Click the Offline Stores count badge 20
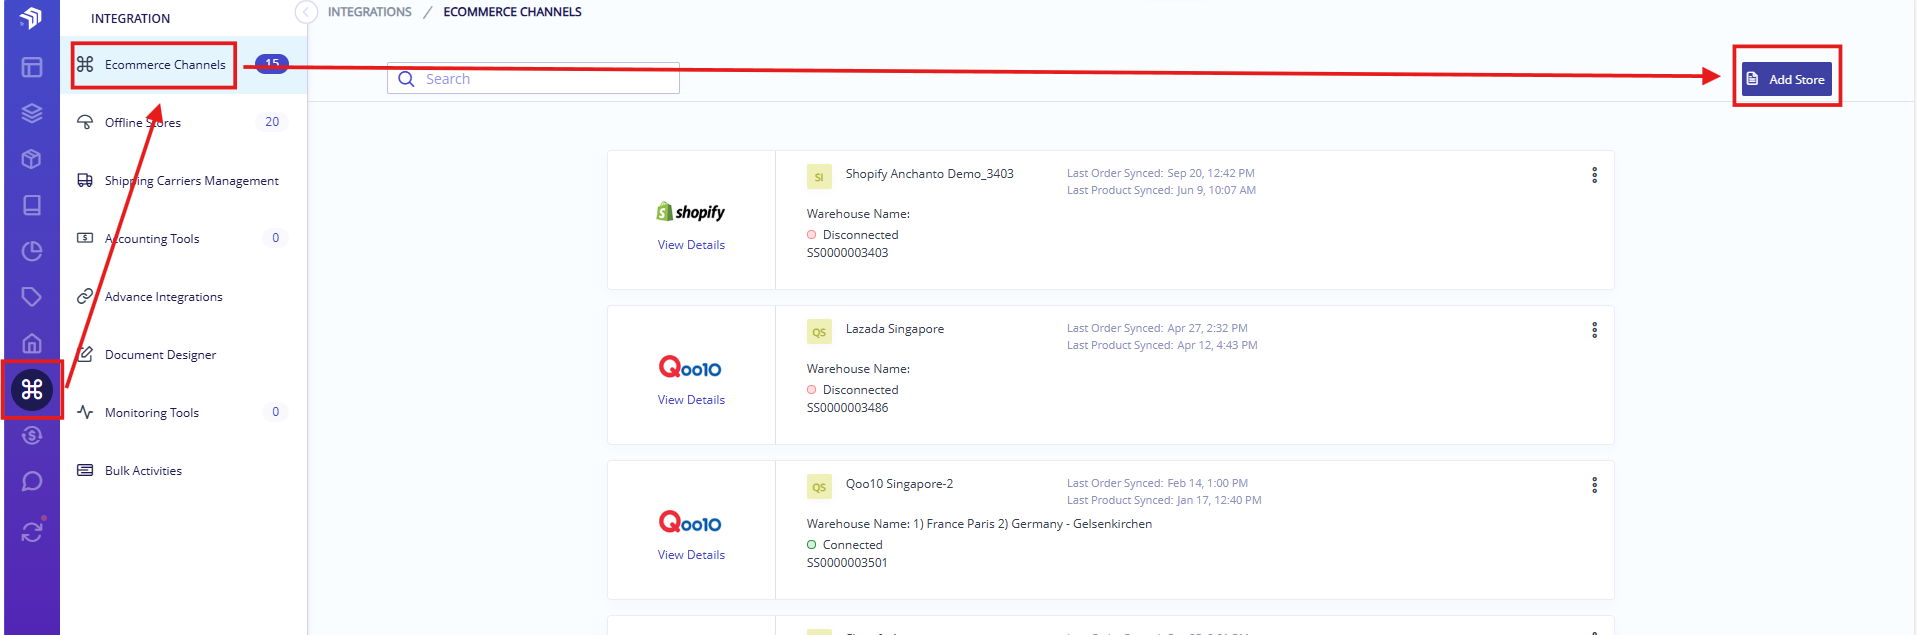Screen dimensions: 1917x635 point(272,122)
